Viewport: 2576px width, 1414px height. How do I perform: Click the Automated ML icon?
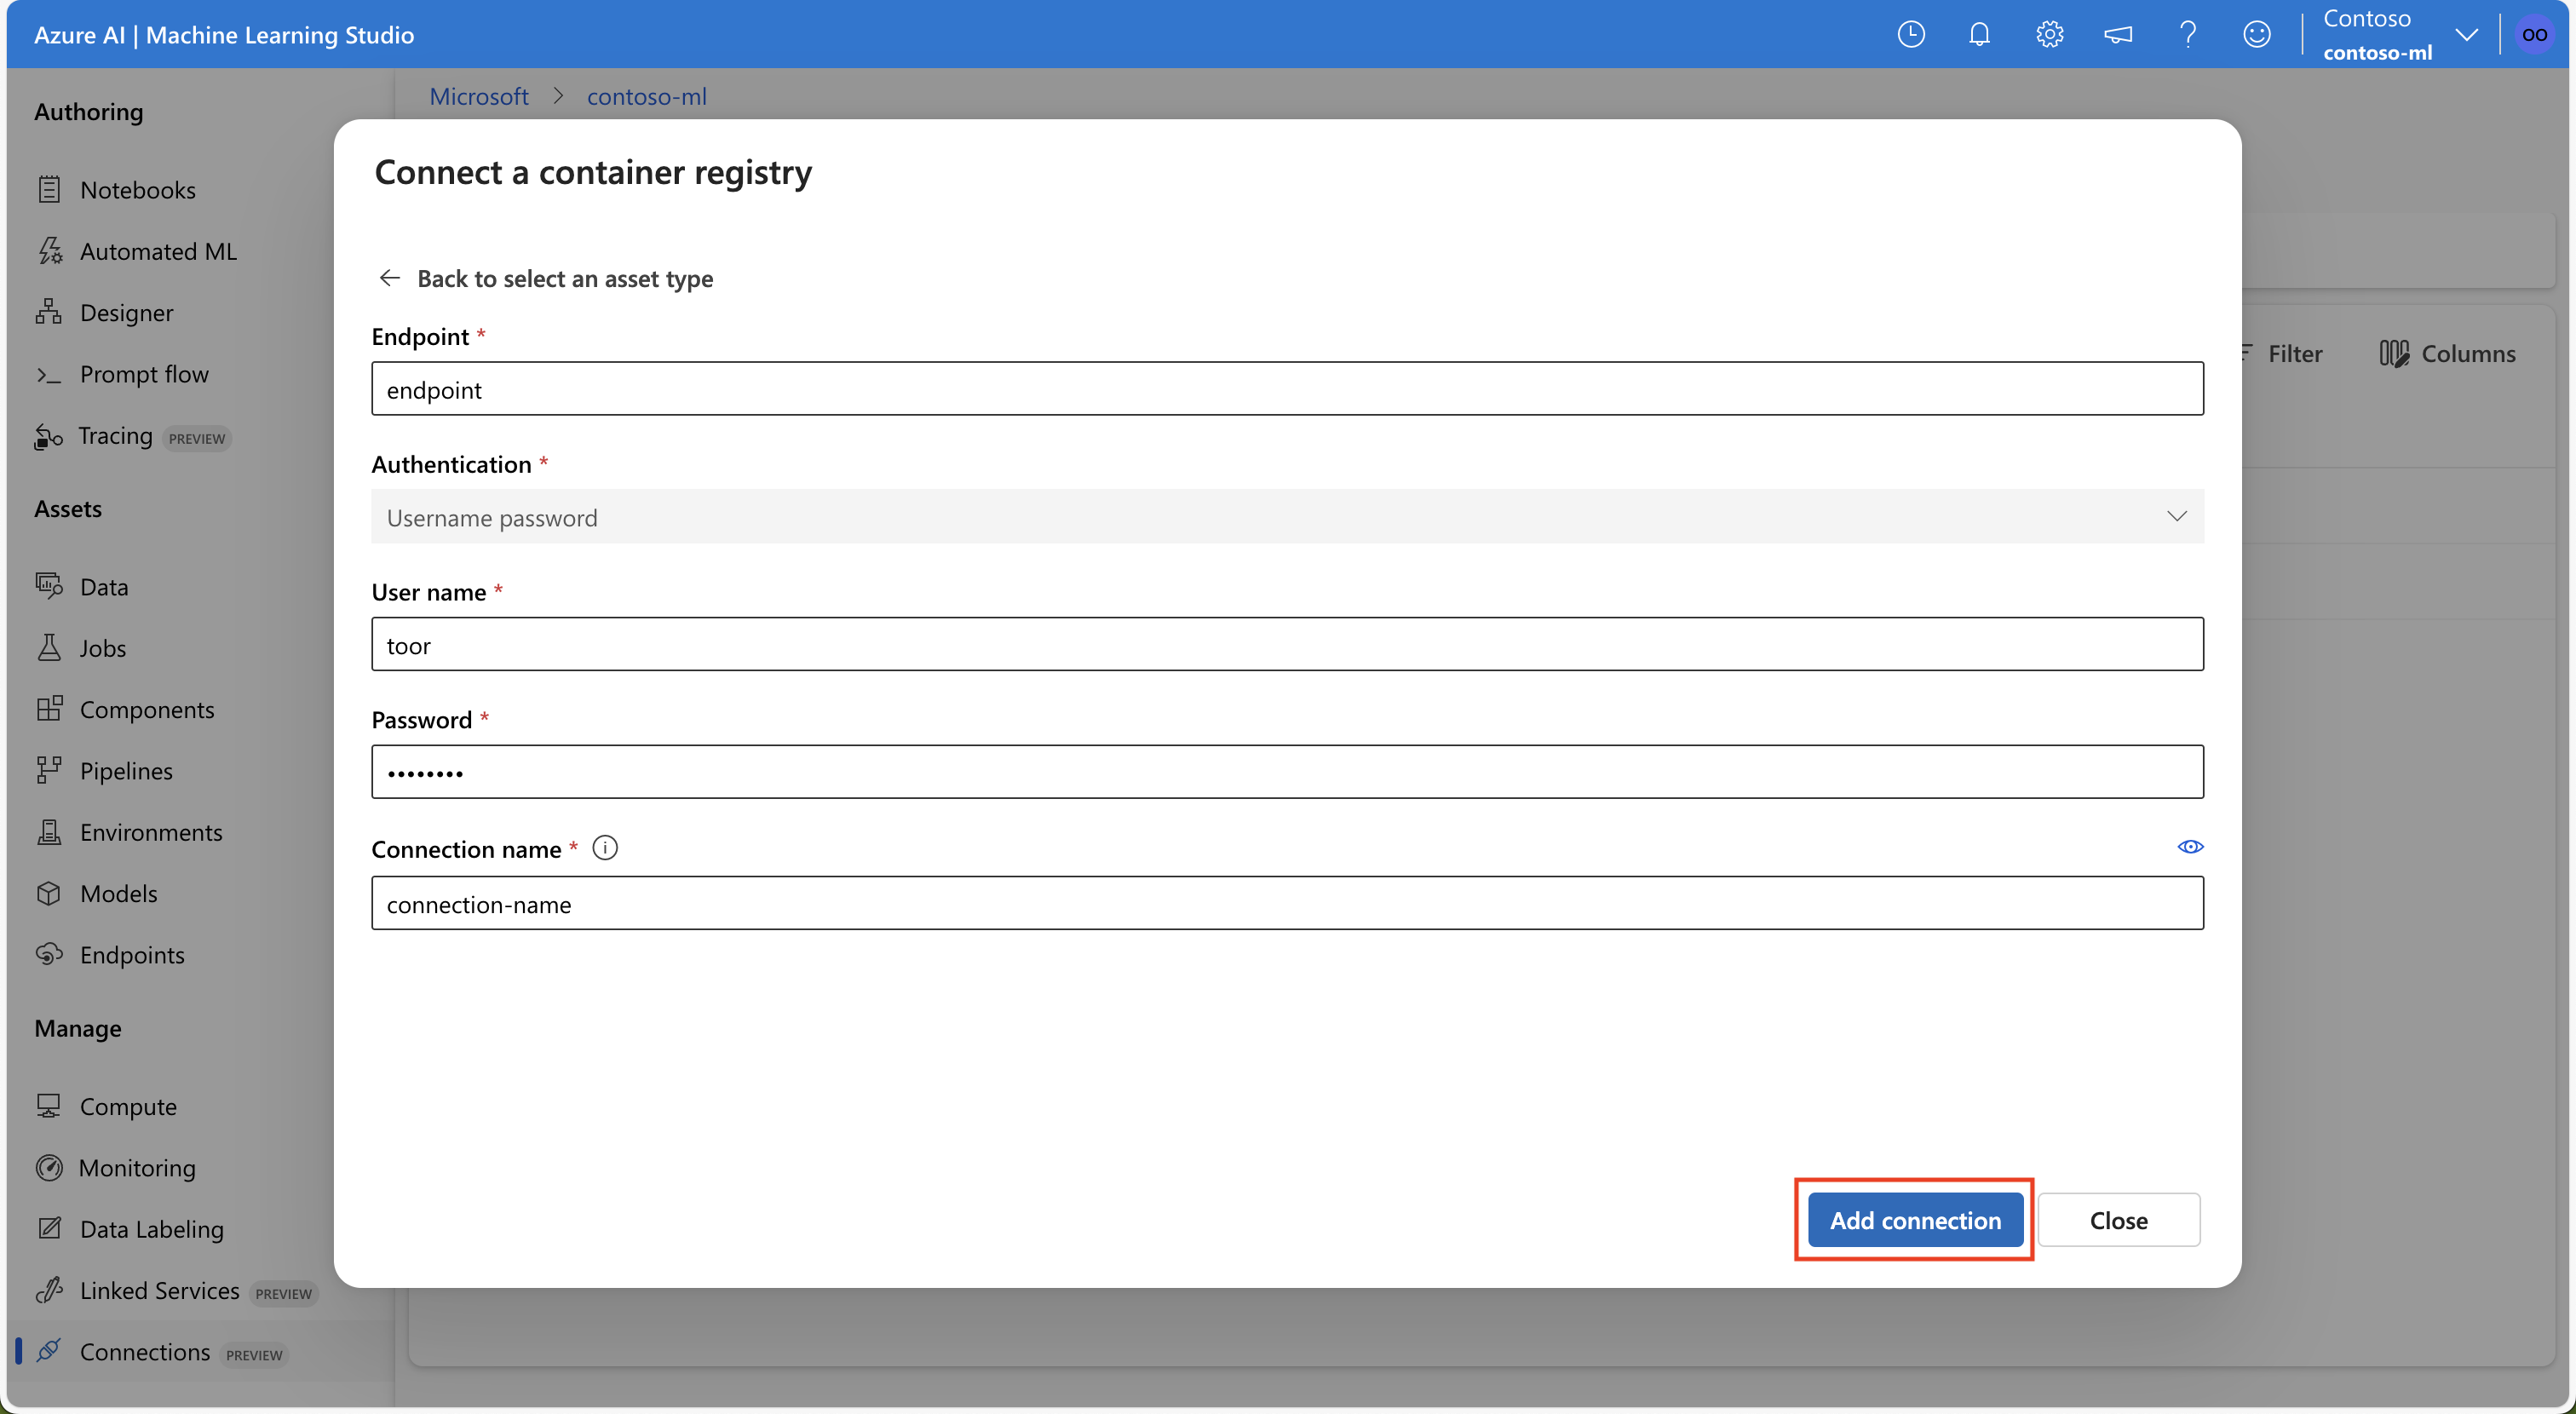pos(52,249)
